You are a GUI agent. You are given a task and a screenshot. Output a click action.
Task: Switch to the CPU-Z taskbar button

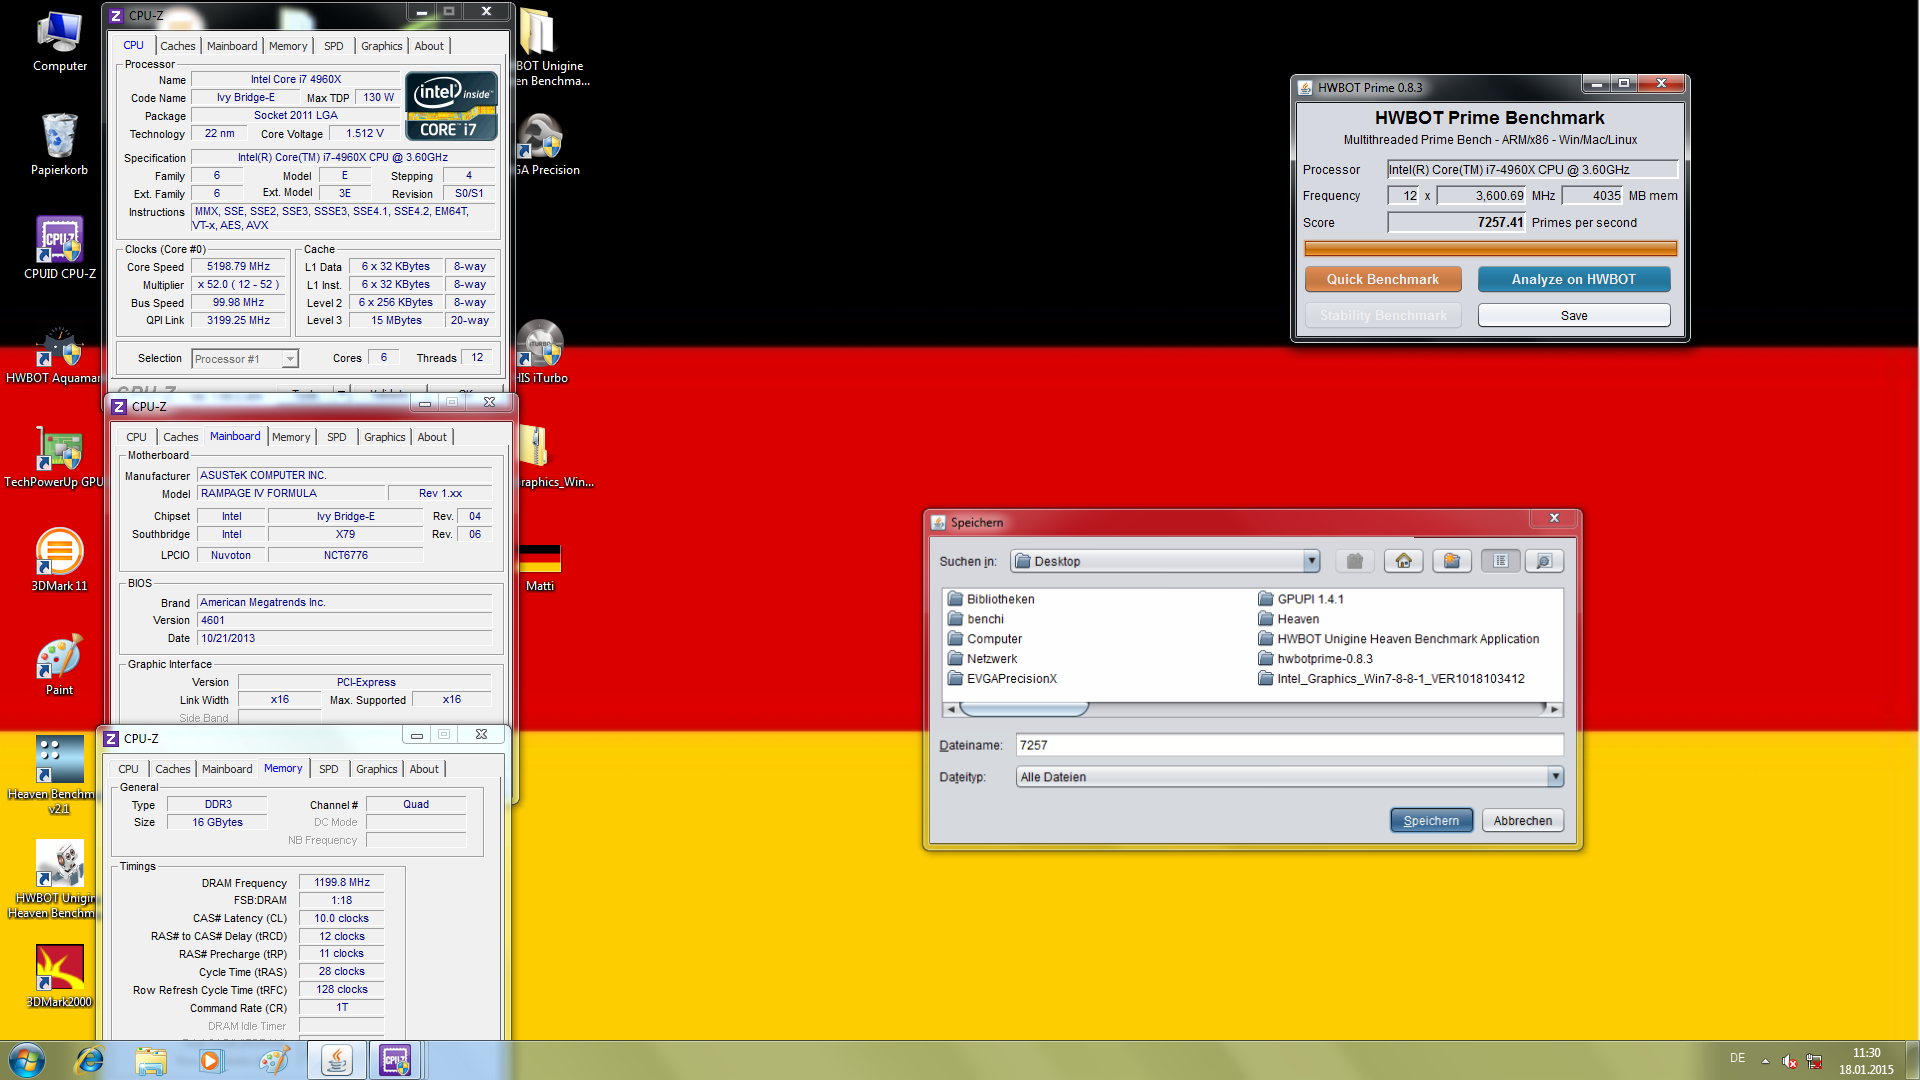click(x=395, y=1060)
